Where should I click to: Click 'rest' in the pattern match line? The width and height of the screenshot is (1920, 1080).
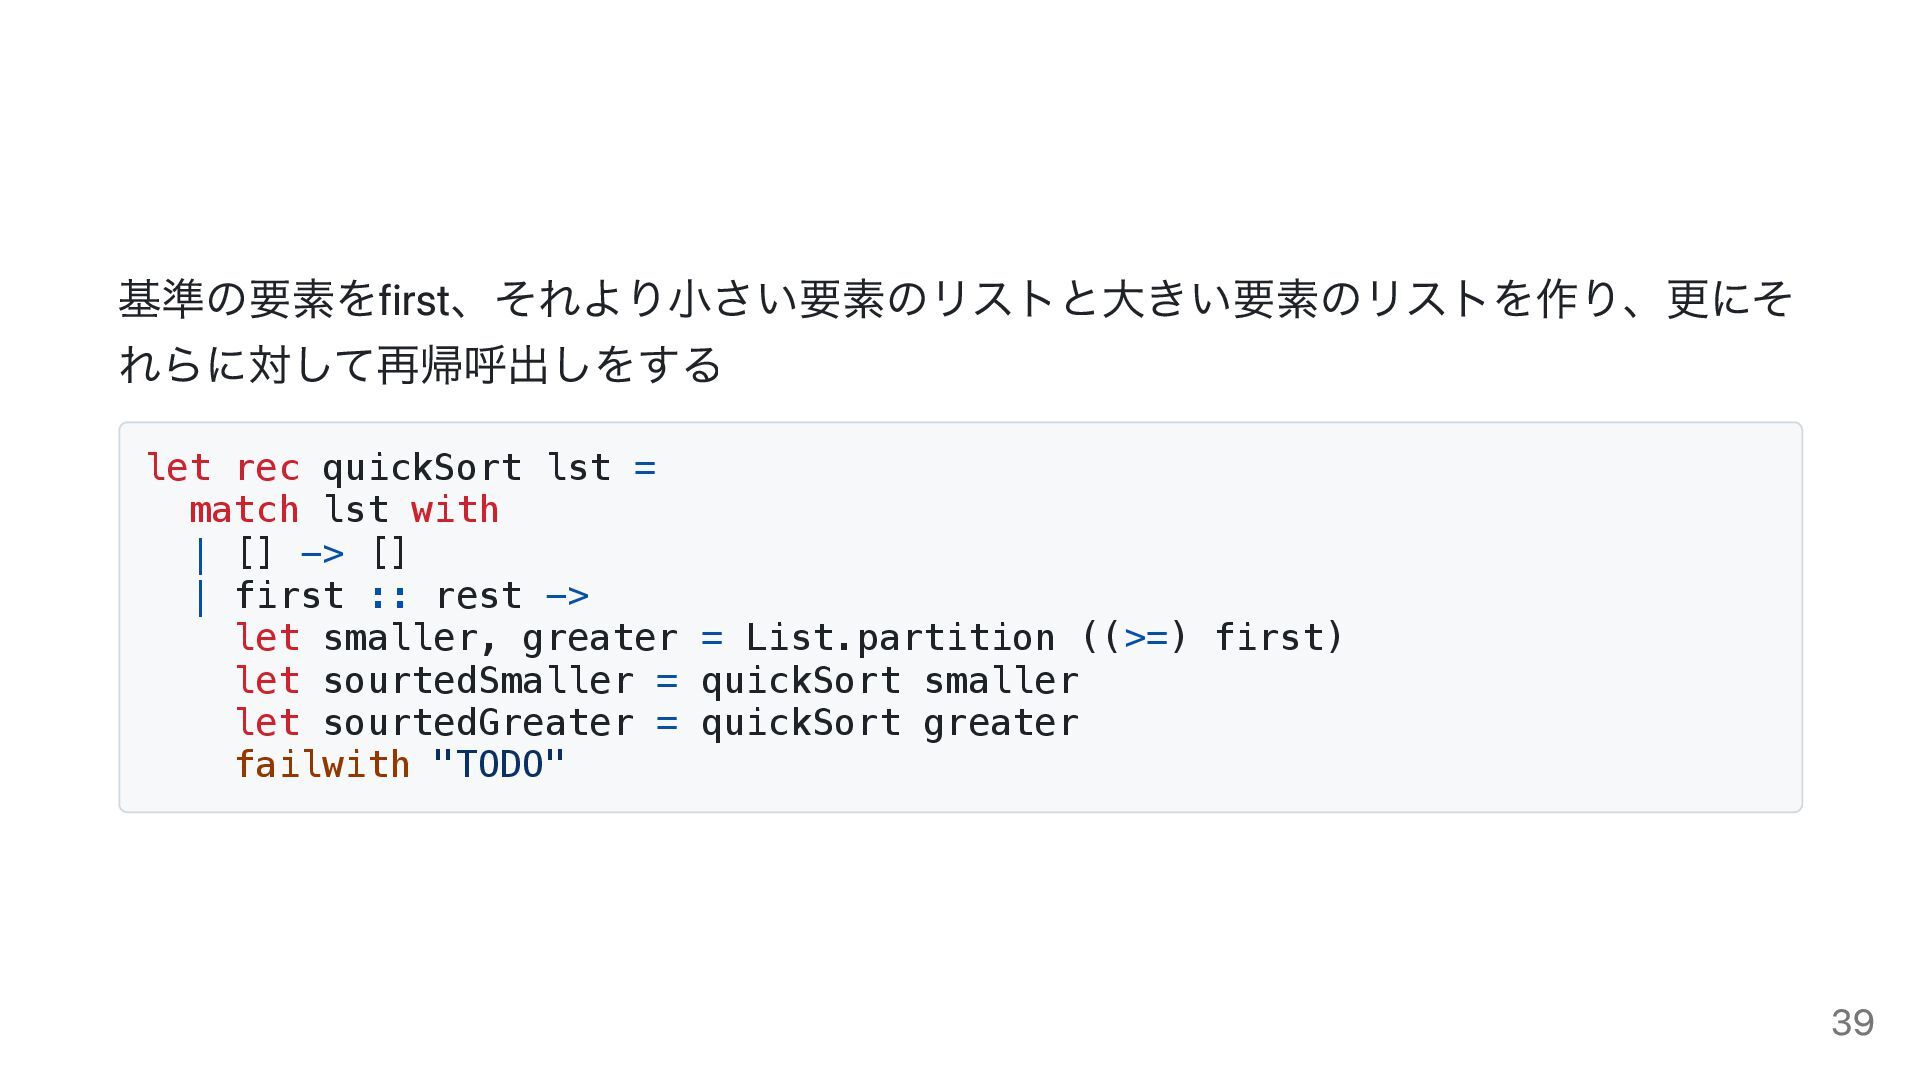tap(478, 596)
